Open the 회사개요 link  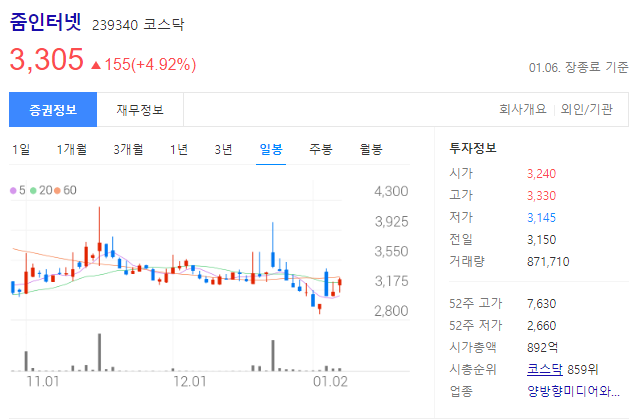(522, 109)
